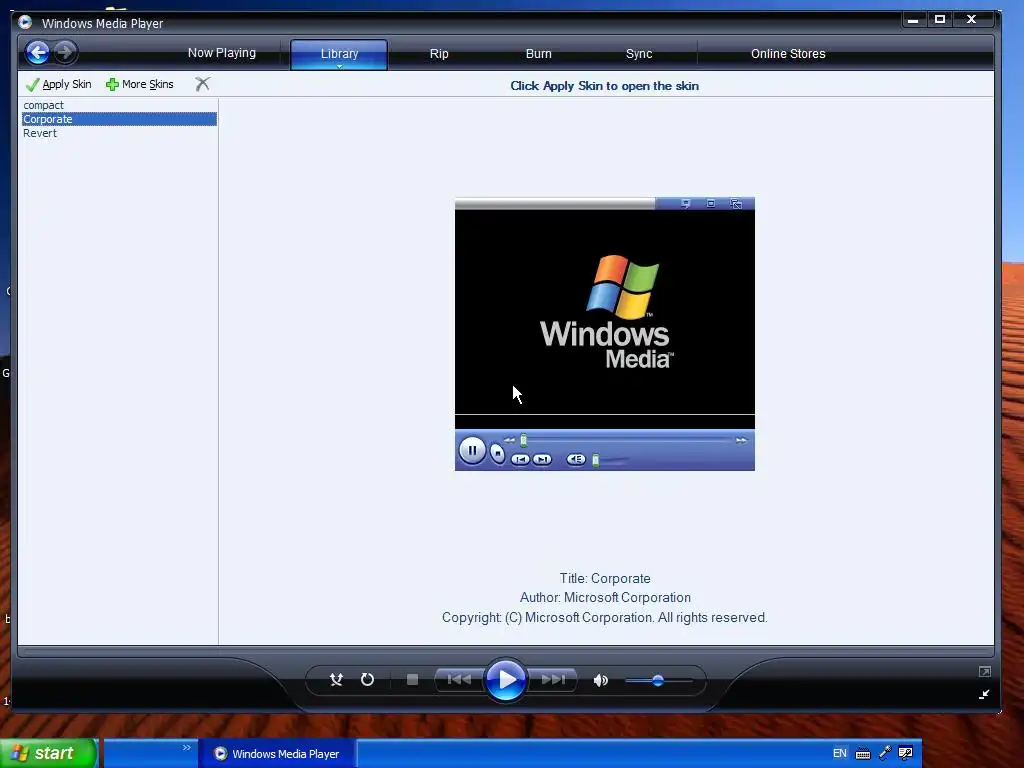Open the Library tab
The image size is (1024, 768).
point(339,53)
